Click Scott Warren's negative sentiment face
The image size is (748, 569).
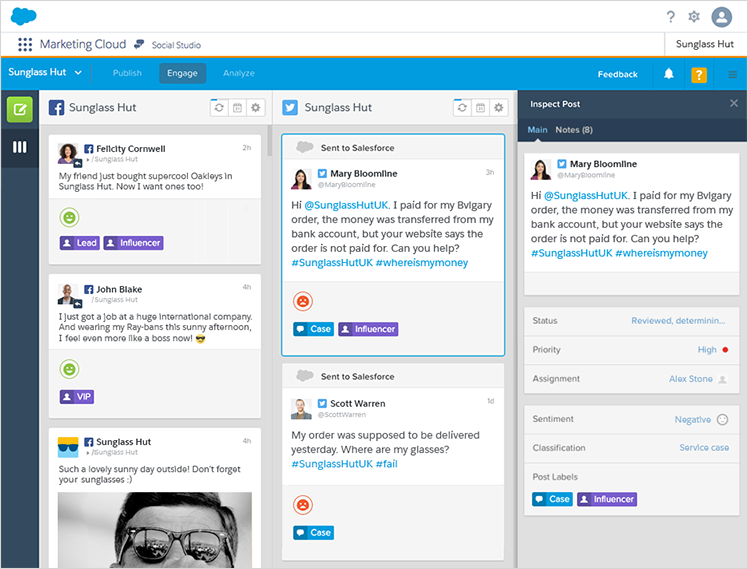coord(303,505)
